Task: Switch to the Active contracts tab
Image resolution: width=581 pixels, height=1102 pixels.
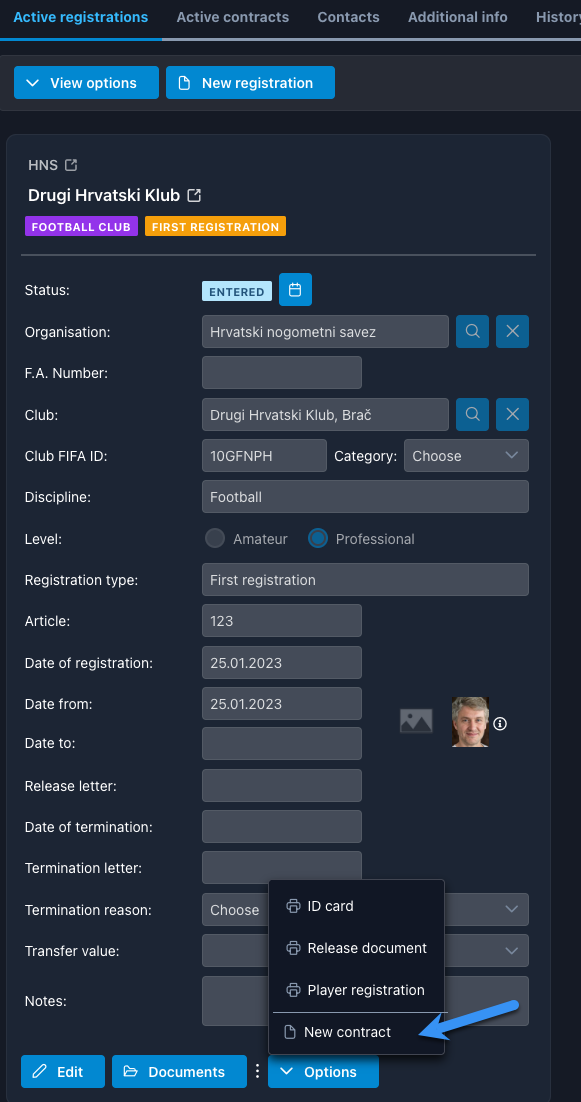Action: [x=233, y=17]
